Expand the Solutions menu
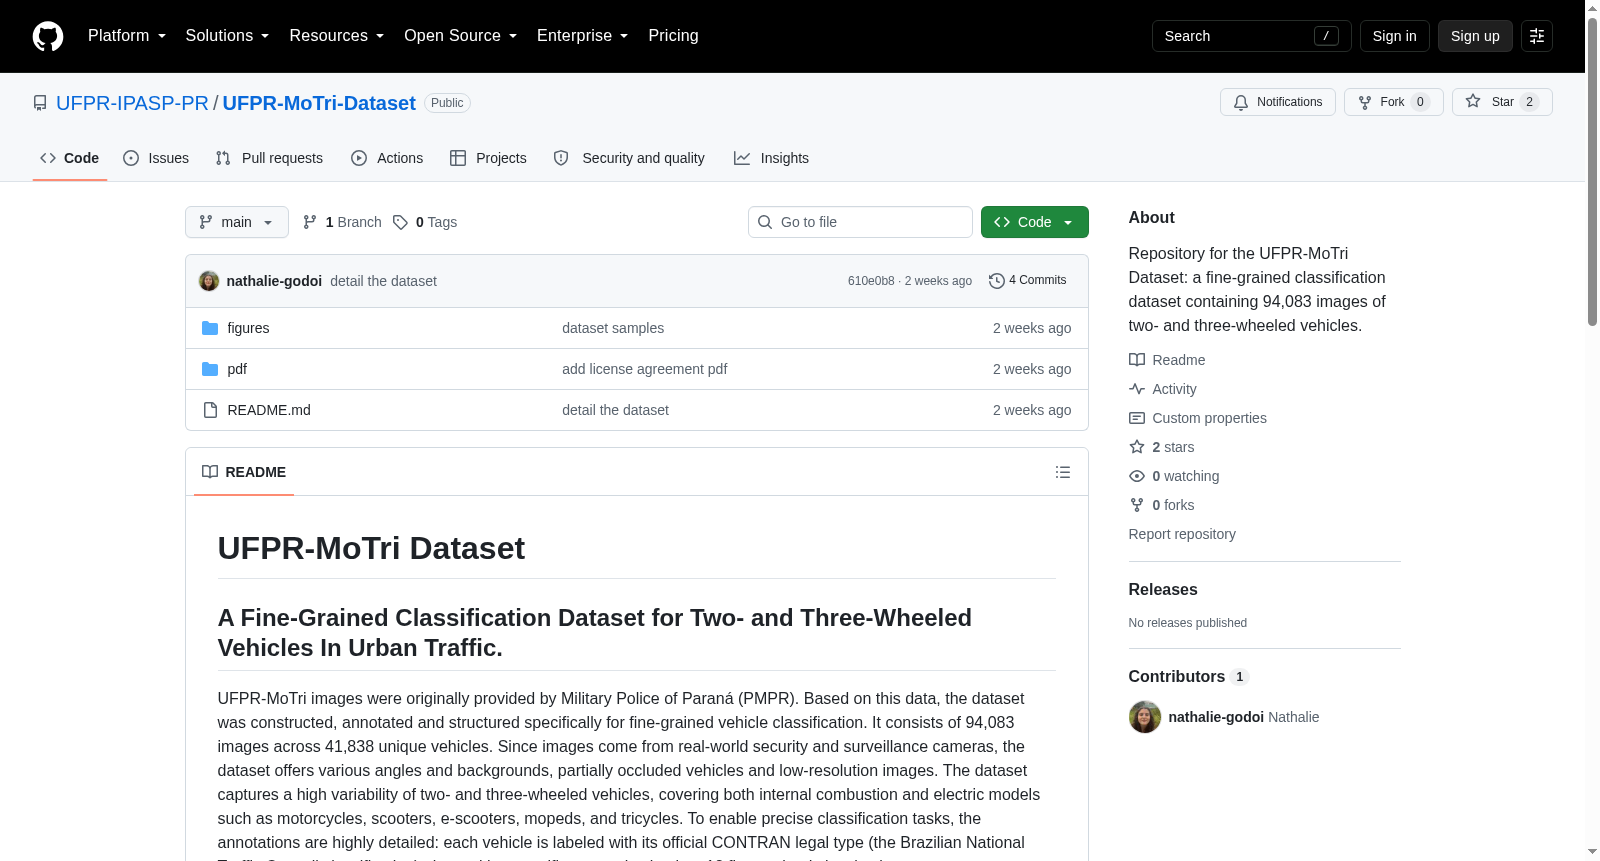Viewport: 1600px width, 861px height. point(227,36)
